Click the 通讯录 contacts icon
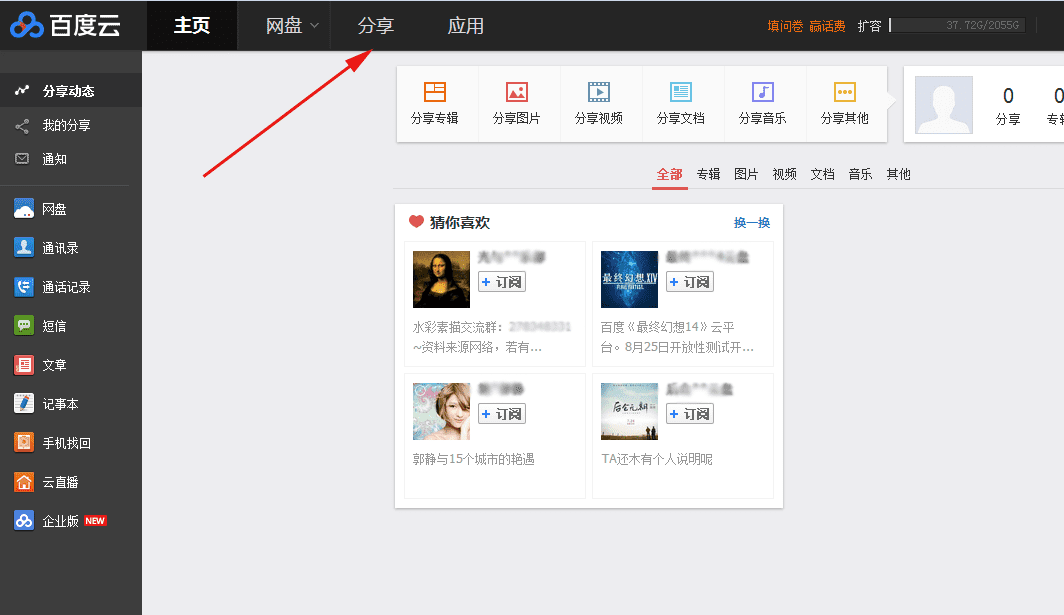 [x=24, y=248]
